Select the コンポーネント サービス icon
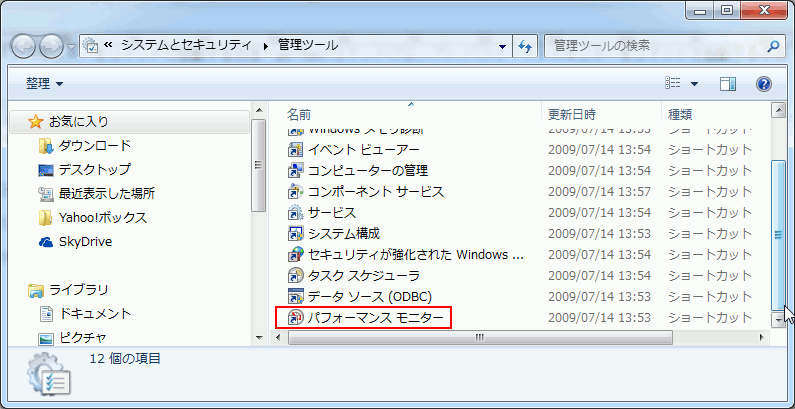The height and width of the screenshot is (409, 795). [295, 191]
